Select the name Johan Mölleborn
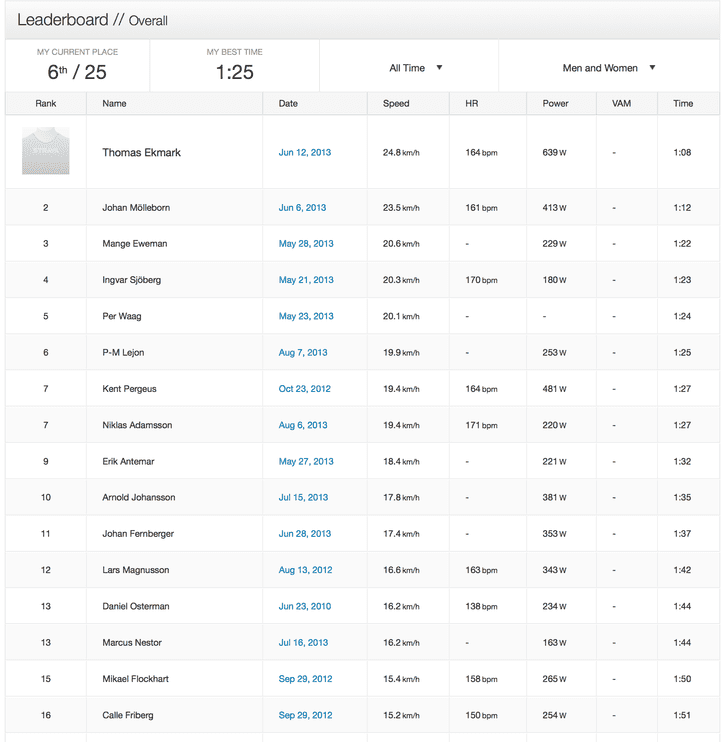725x742 pixels. tap(136, 208)
